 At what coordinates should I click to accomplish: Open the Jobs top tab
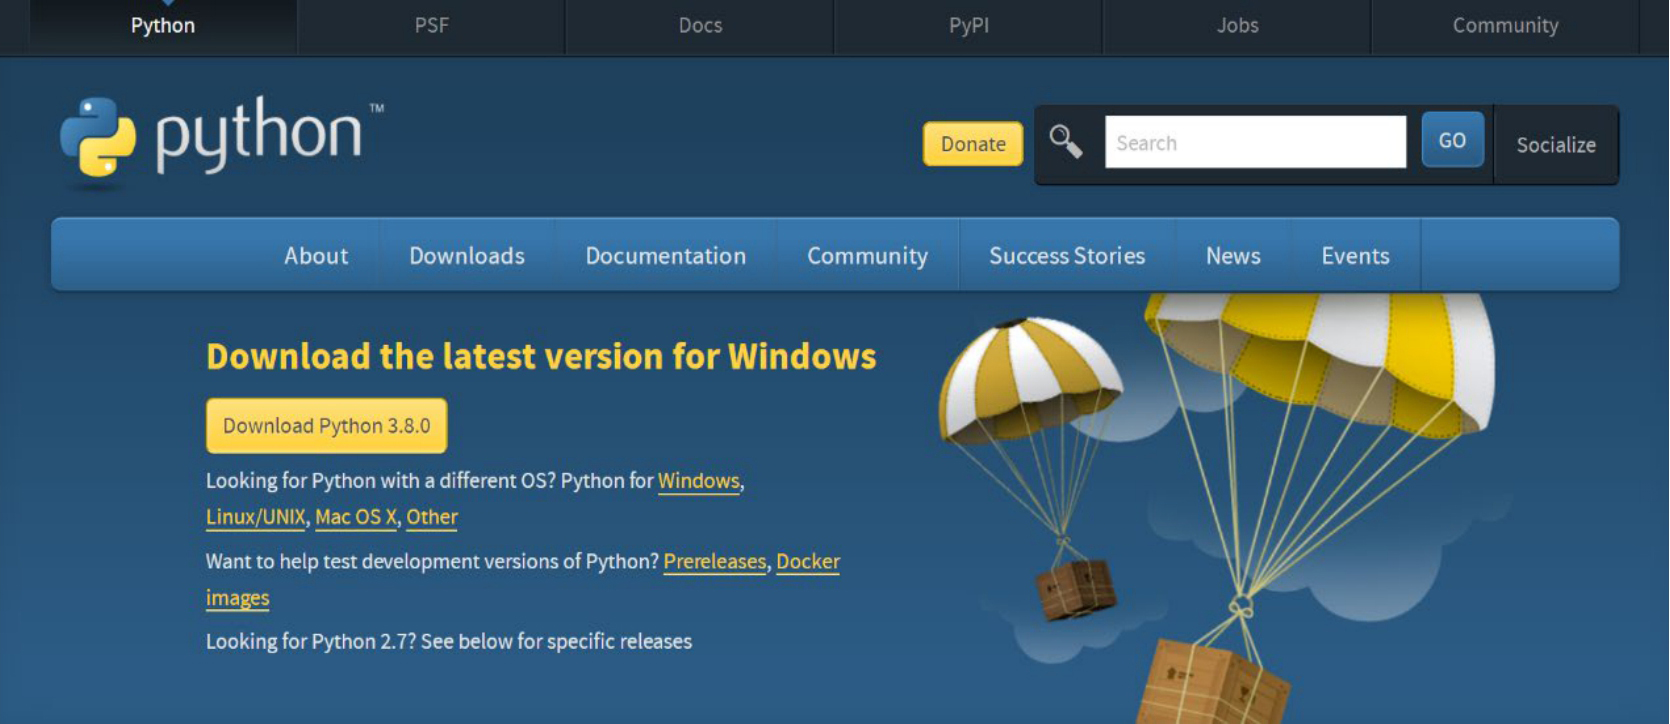(x=1237, y=26)
